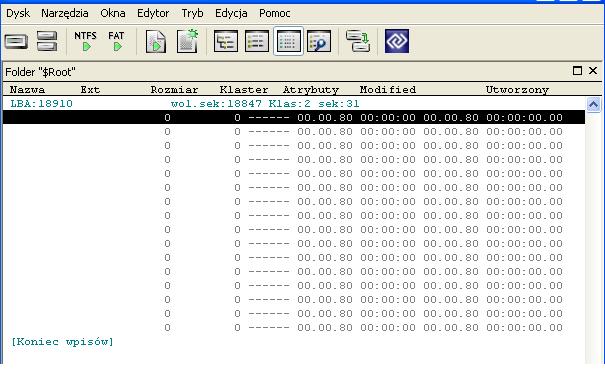
Task: Click the new document with sparkle icon
Action: [x=188, y=41]
